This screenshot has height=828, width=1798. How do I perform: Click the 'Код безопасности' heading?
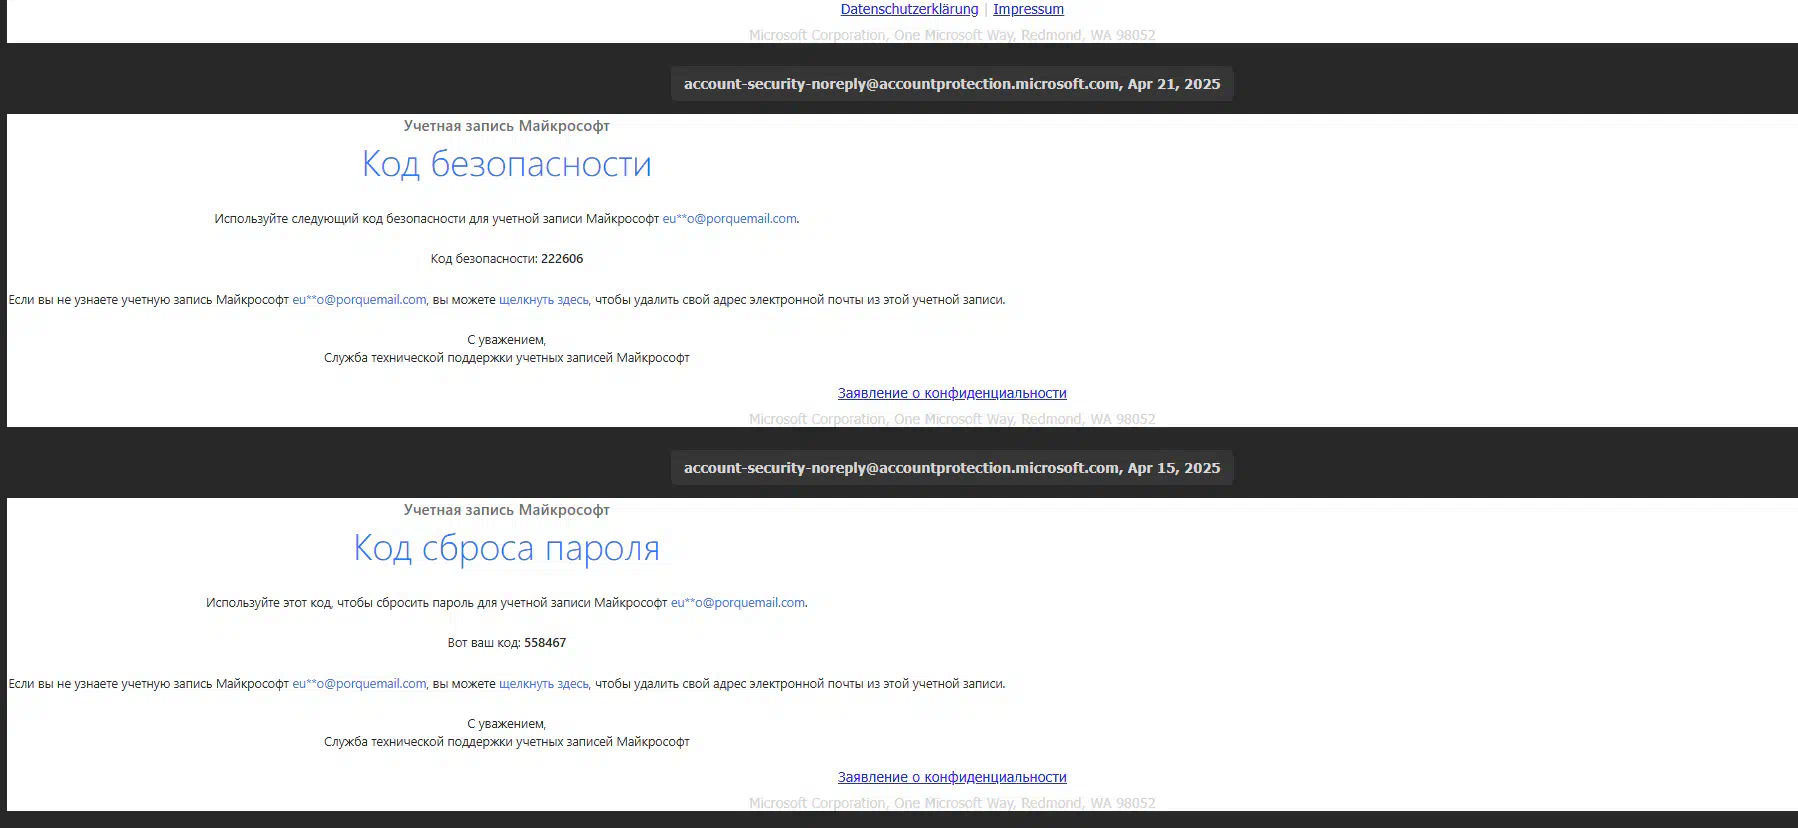pos(507,164)
